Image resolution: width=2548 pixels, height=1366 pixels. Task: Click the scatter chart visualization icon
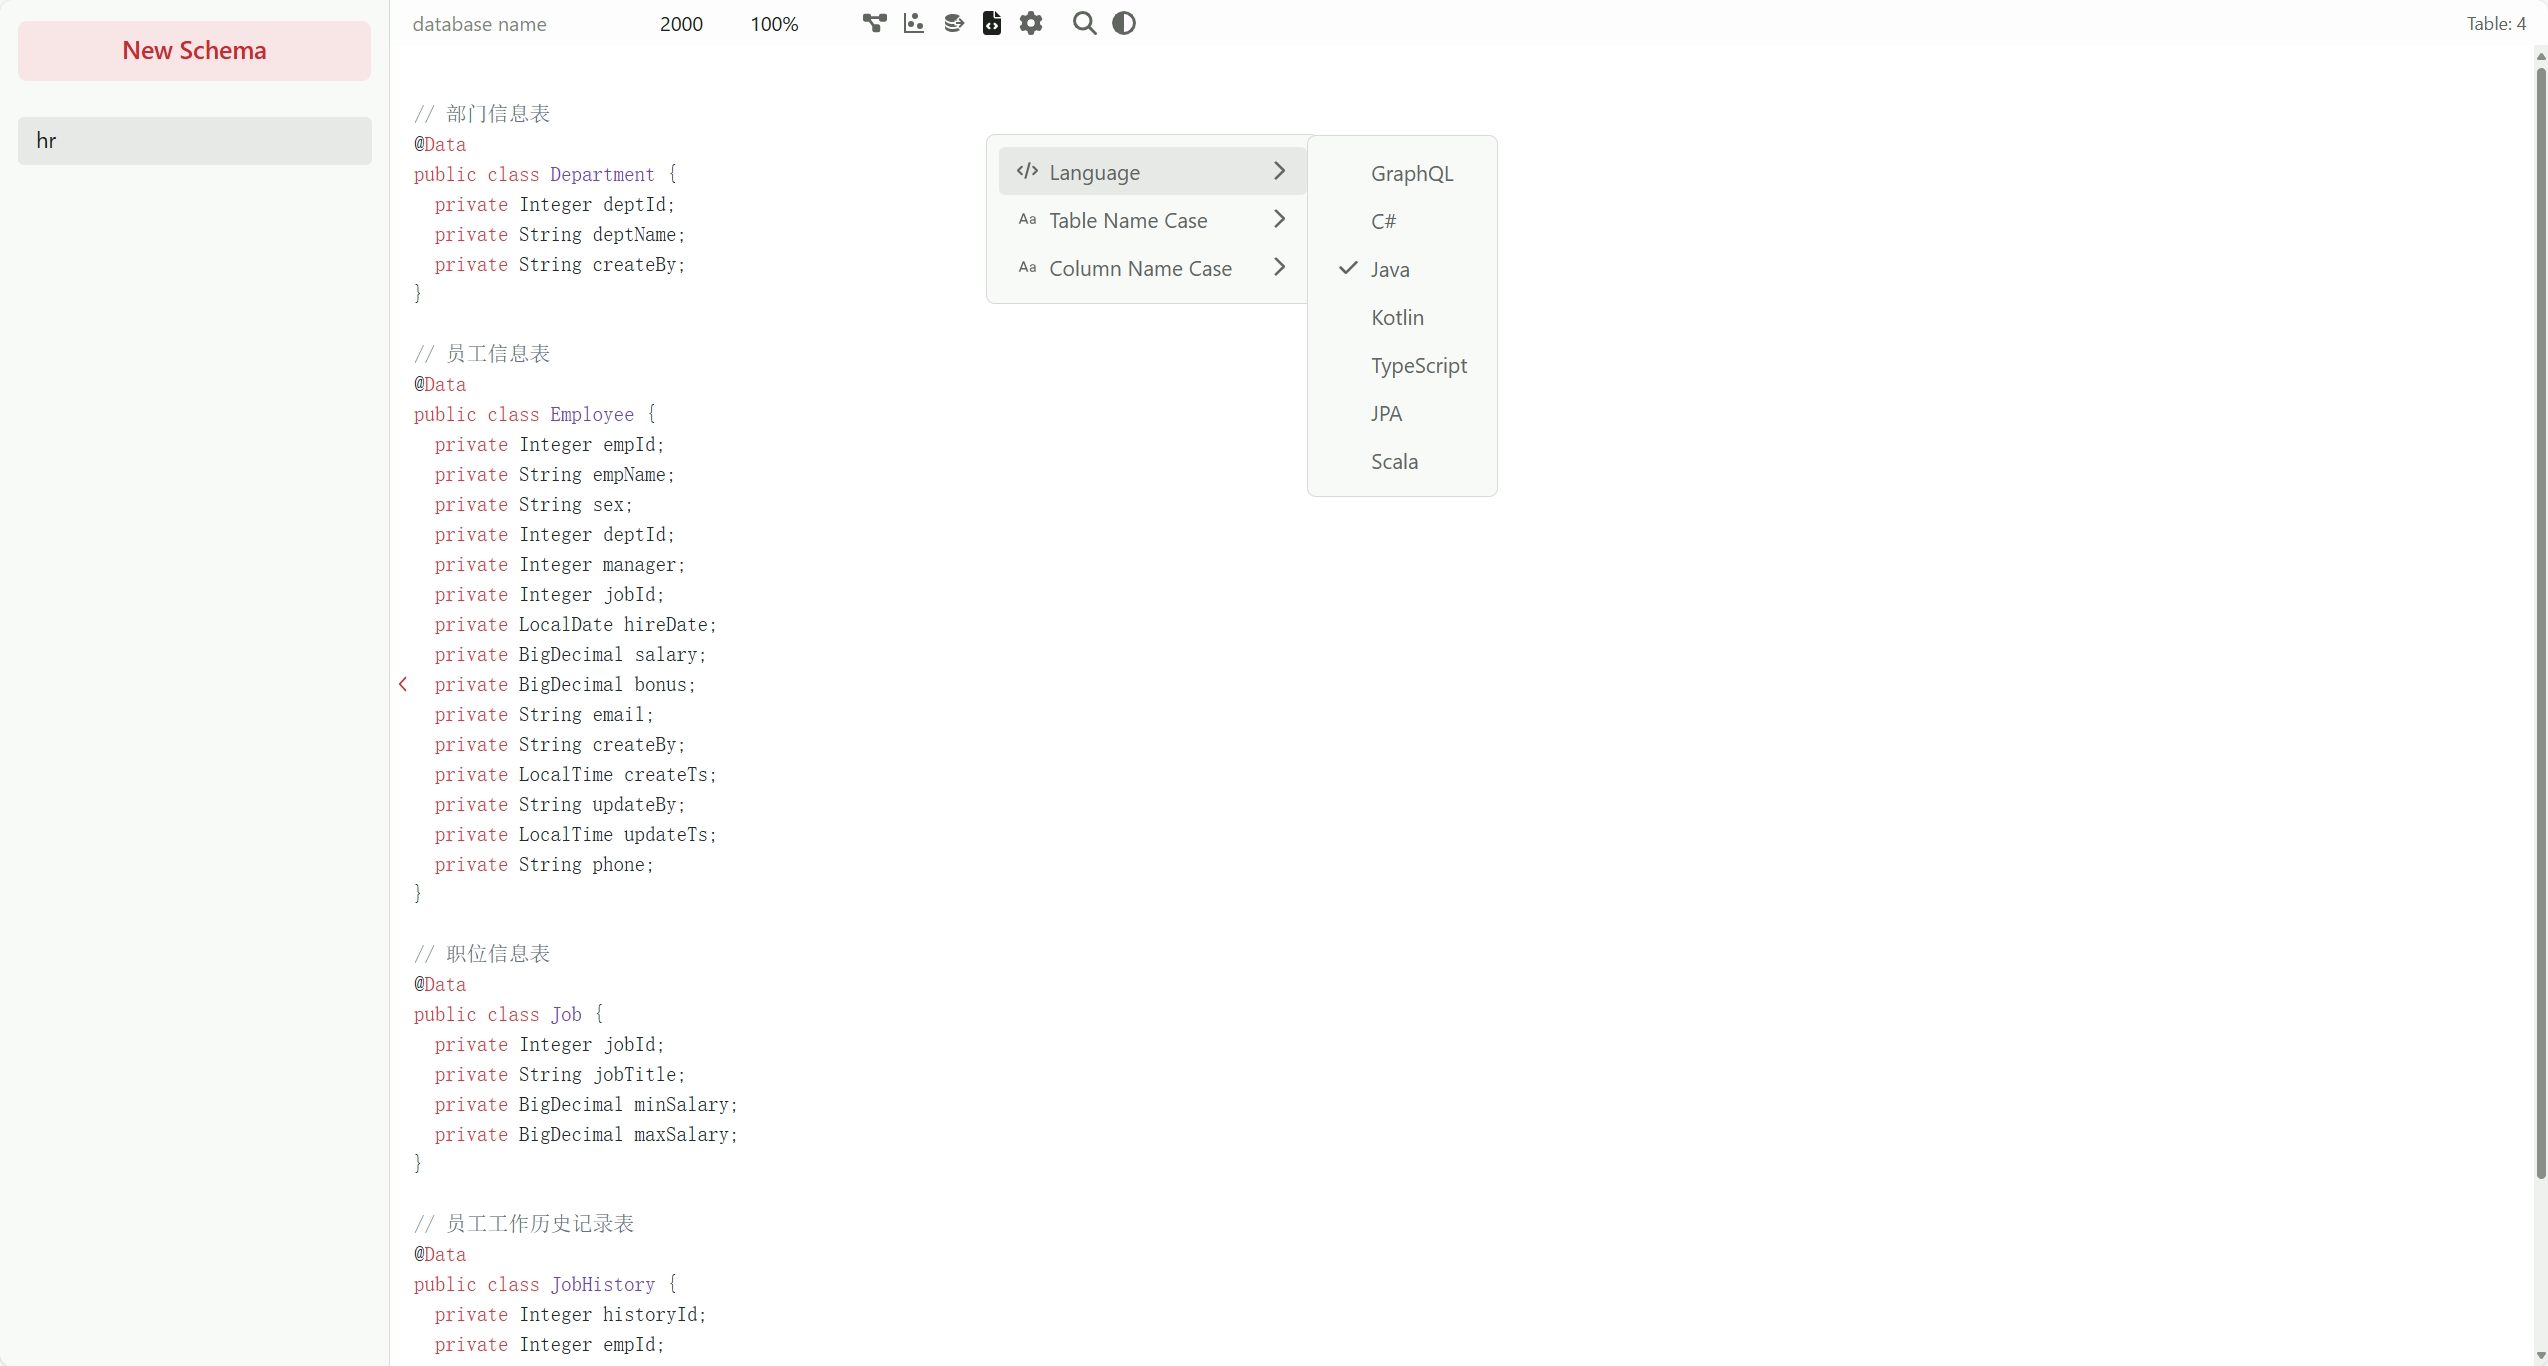pos(913,23)
